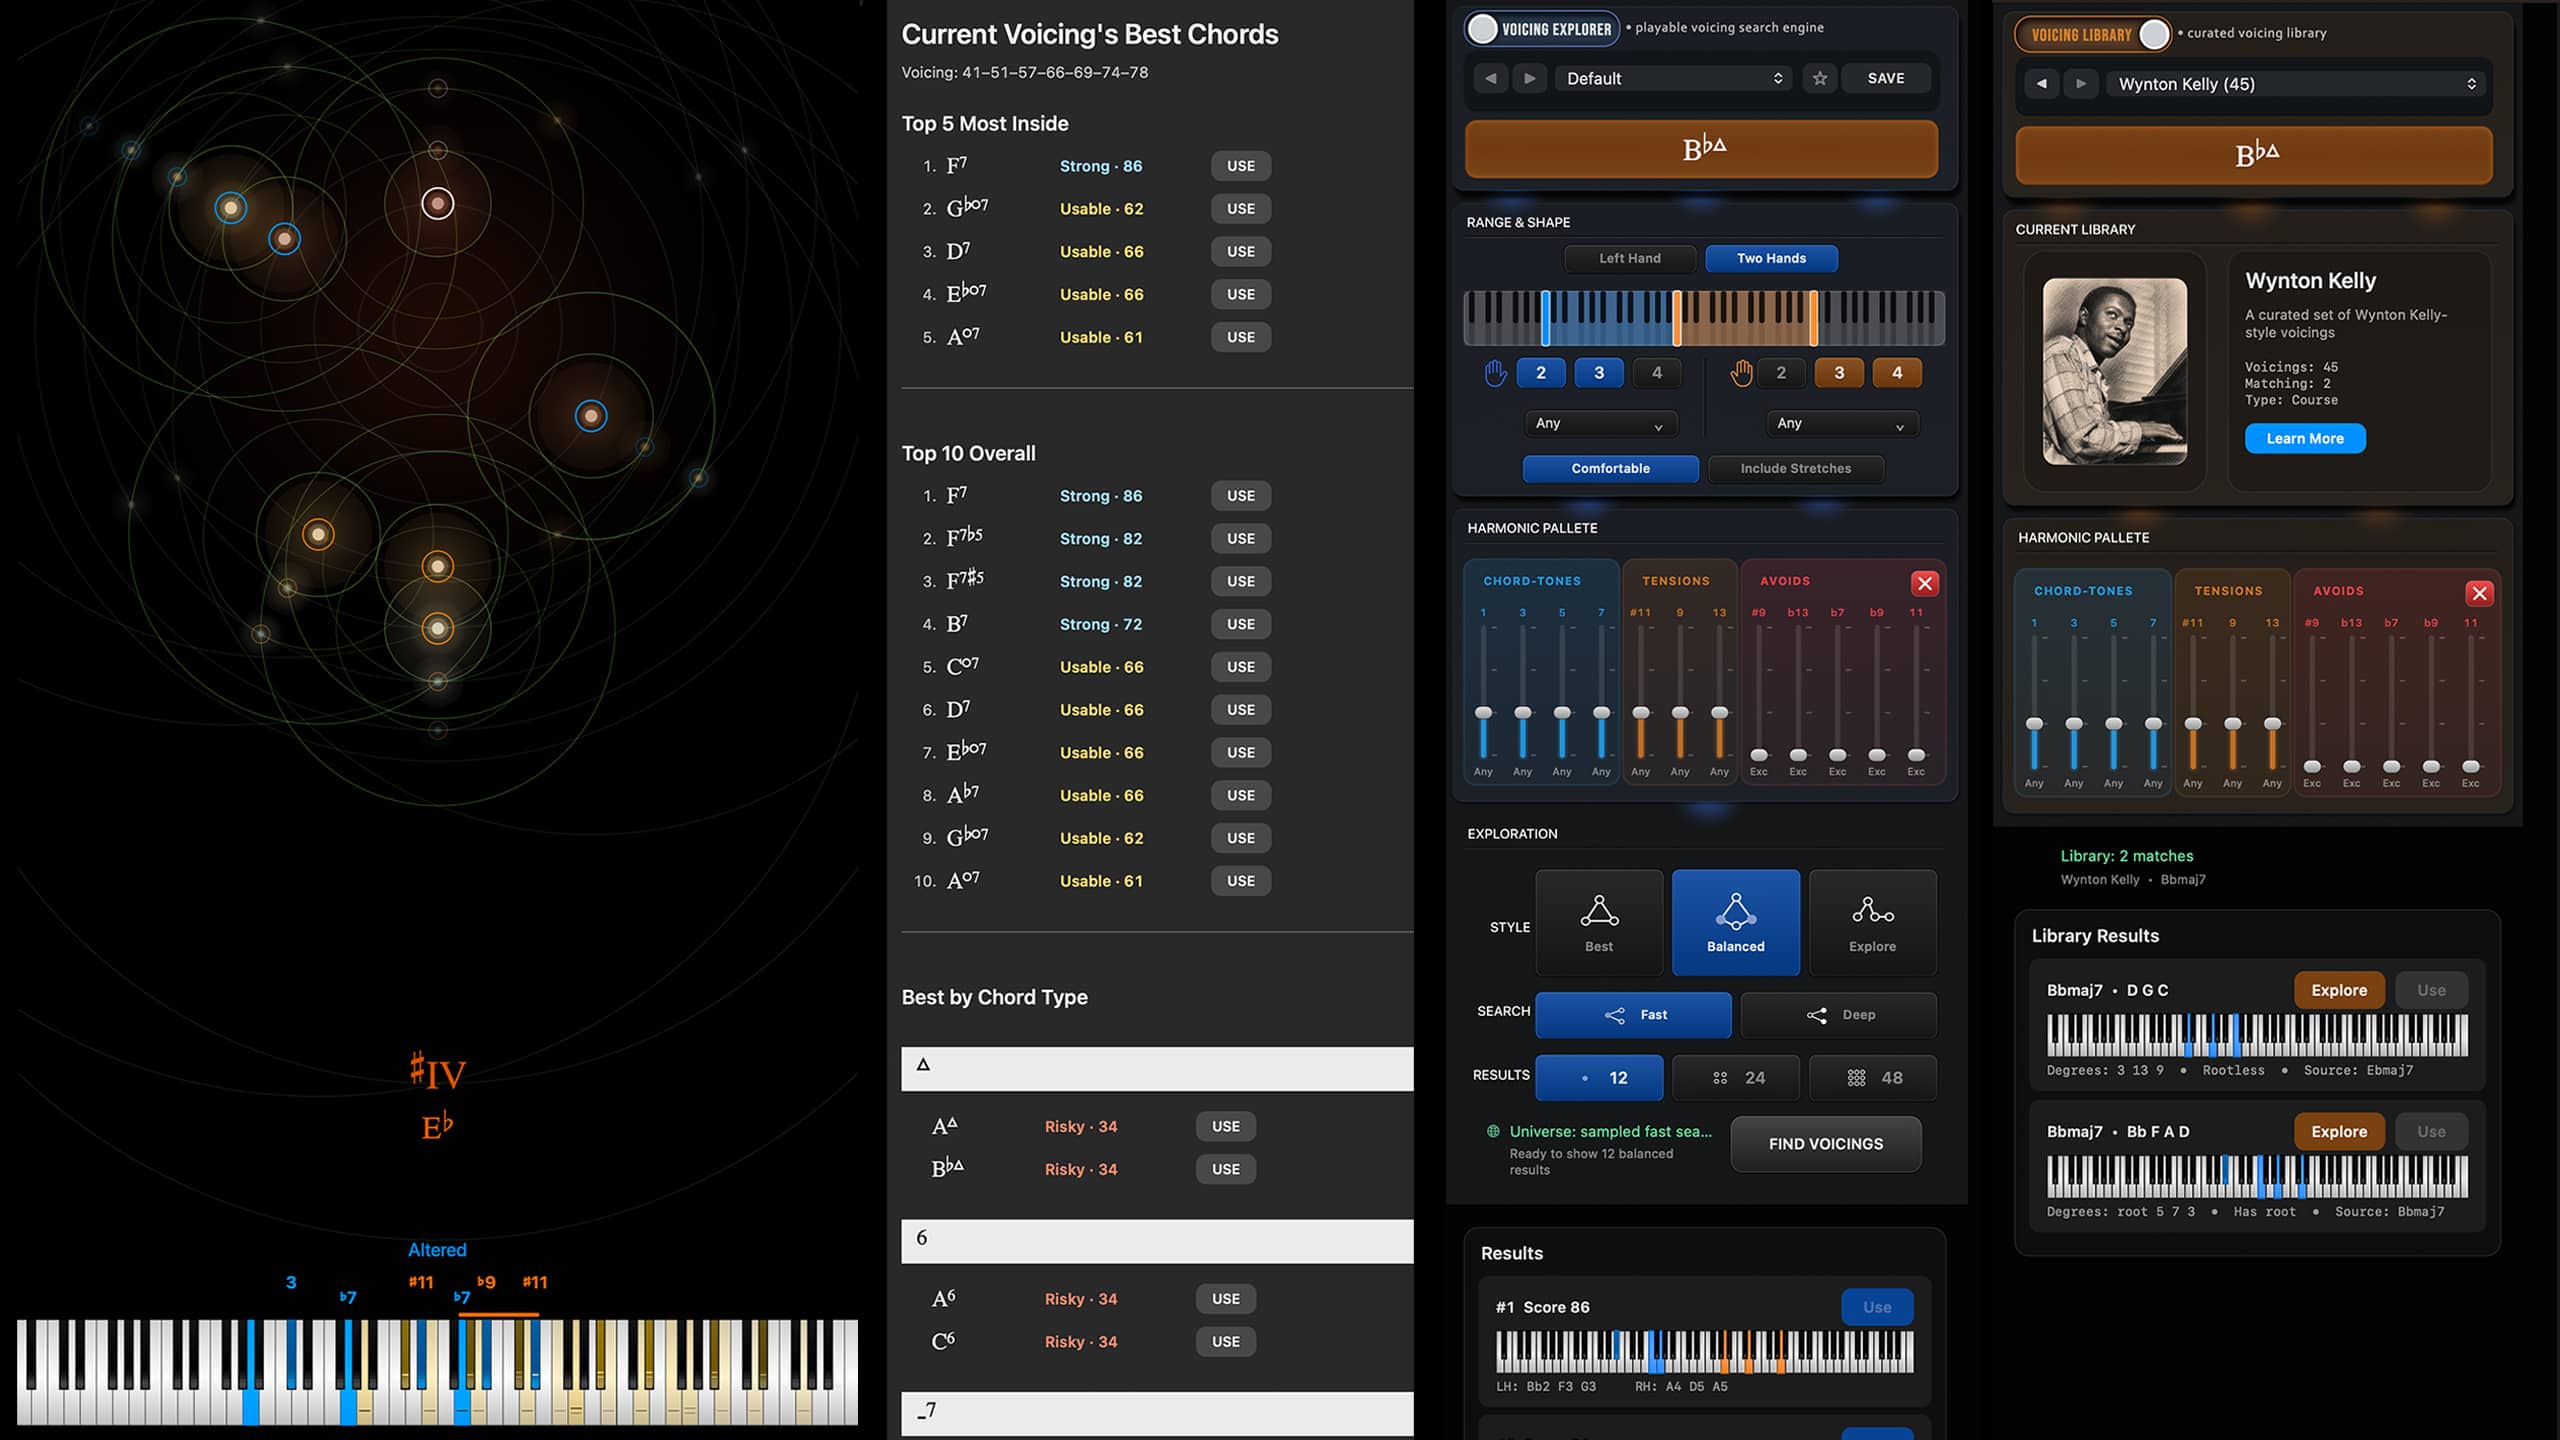This screenshot has width=2560, height=1440.
Task: Set results count to 48
Action: click(1872, 1078)
